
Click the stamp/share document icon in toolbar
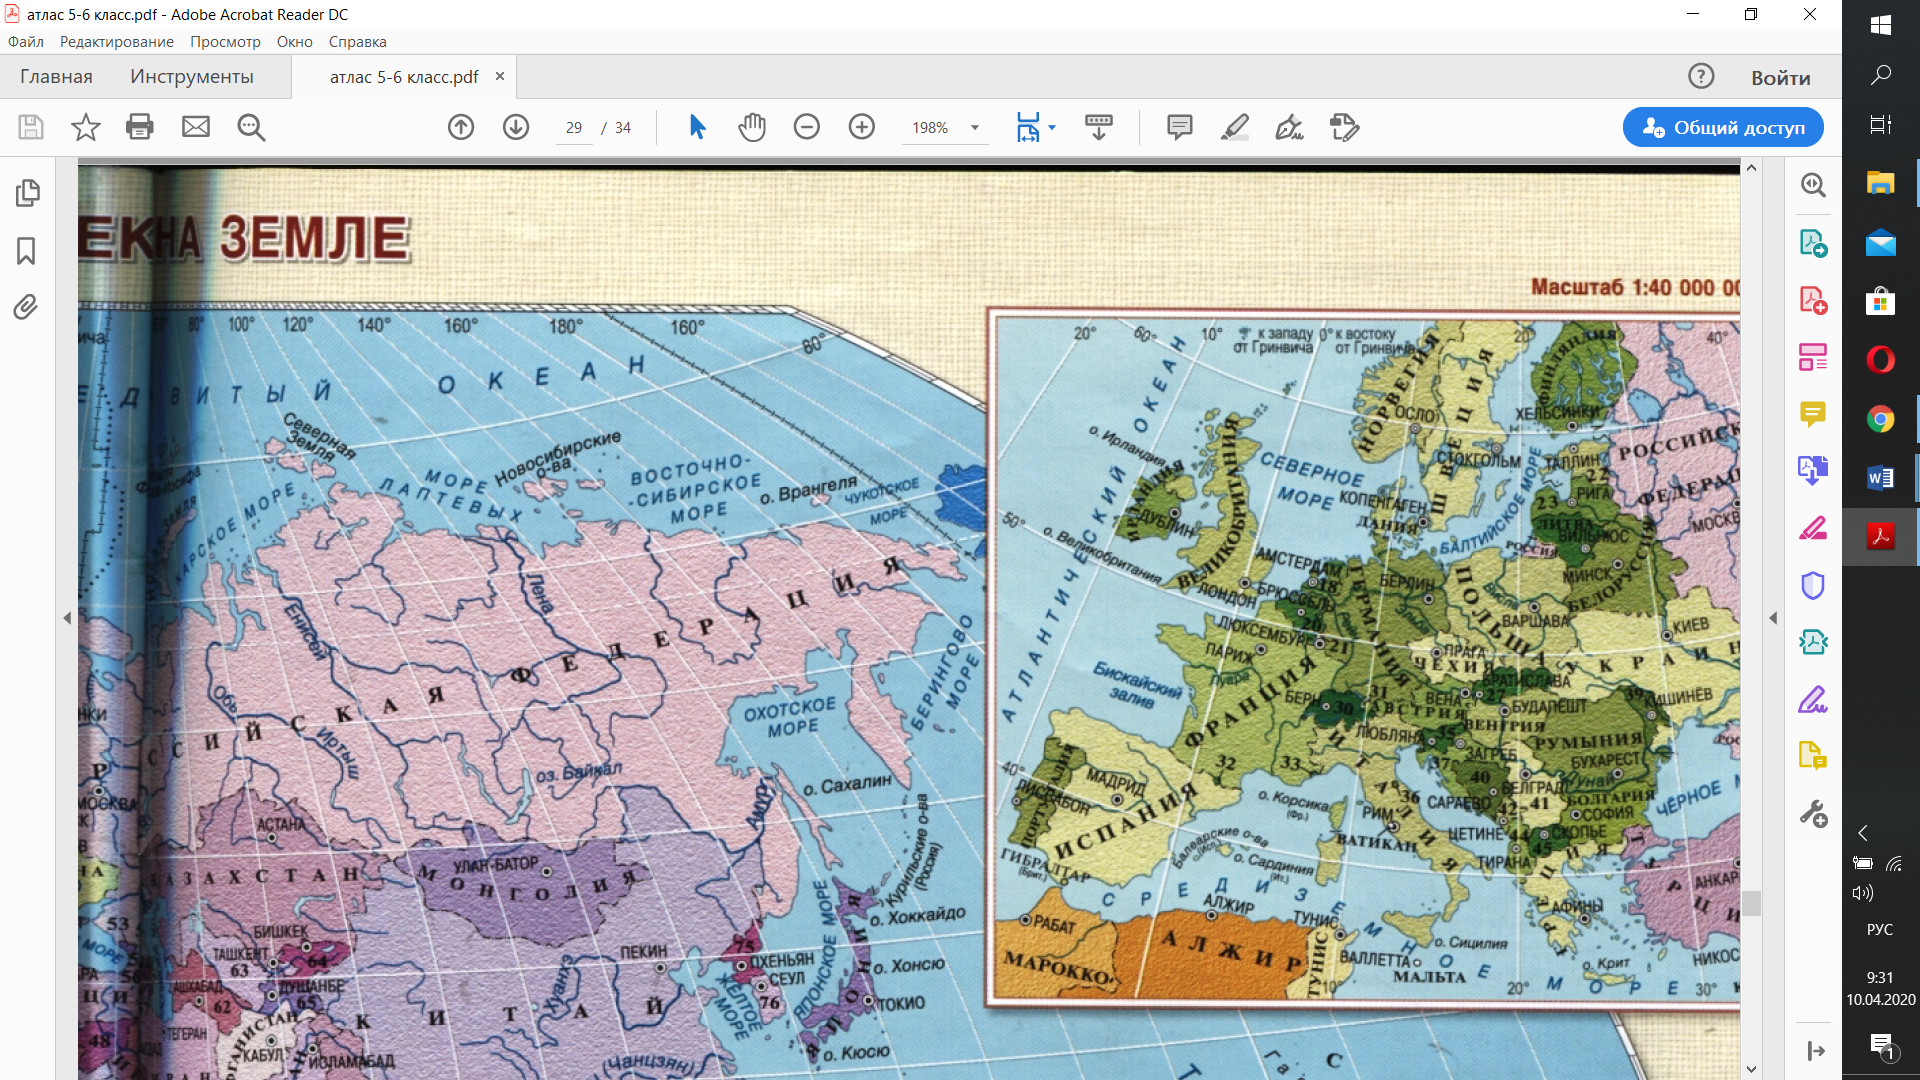point(1345,127)
